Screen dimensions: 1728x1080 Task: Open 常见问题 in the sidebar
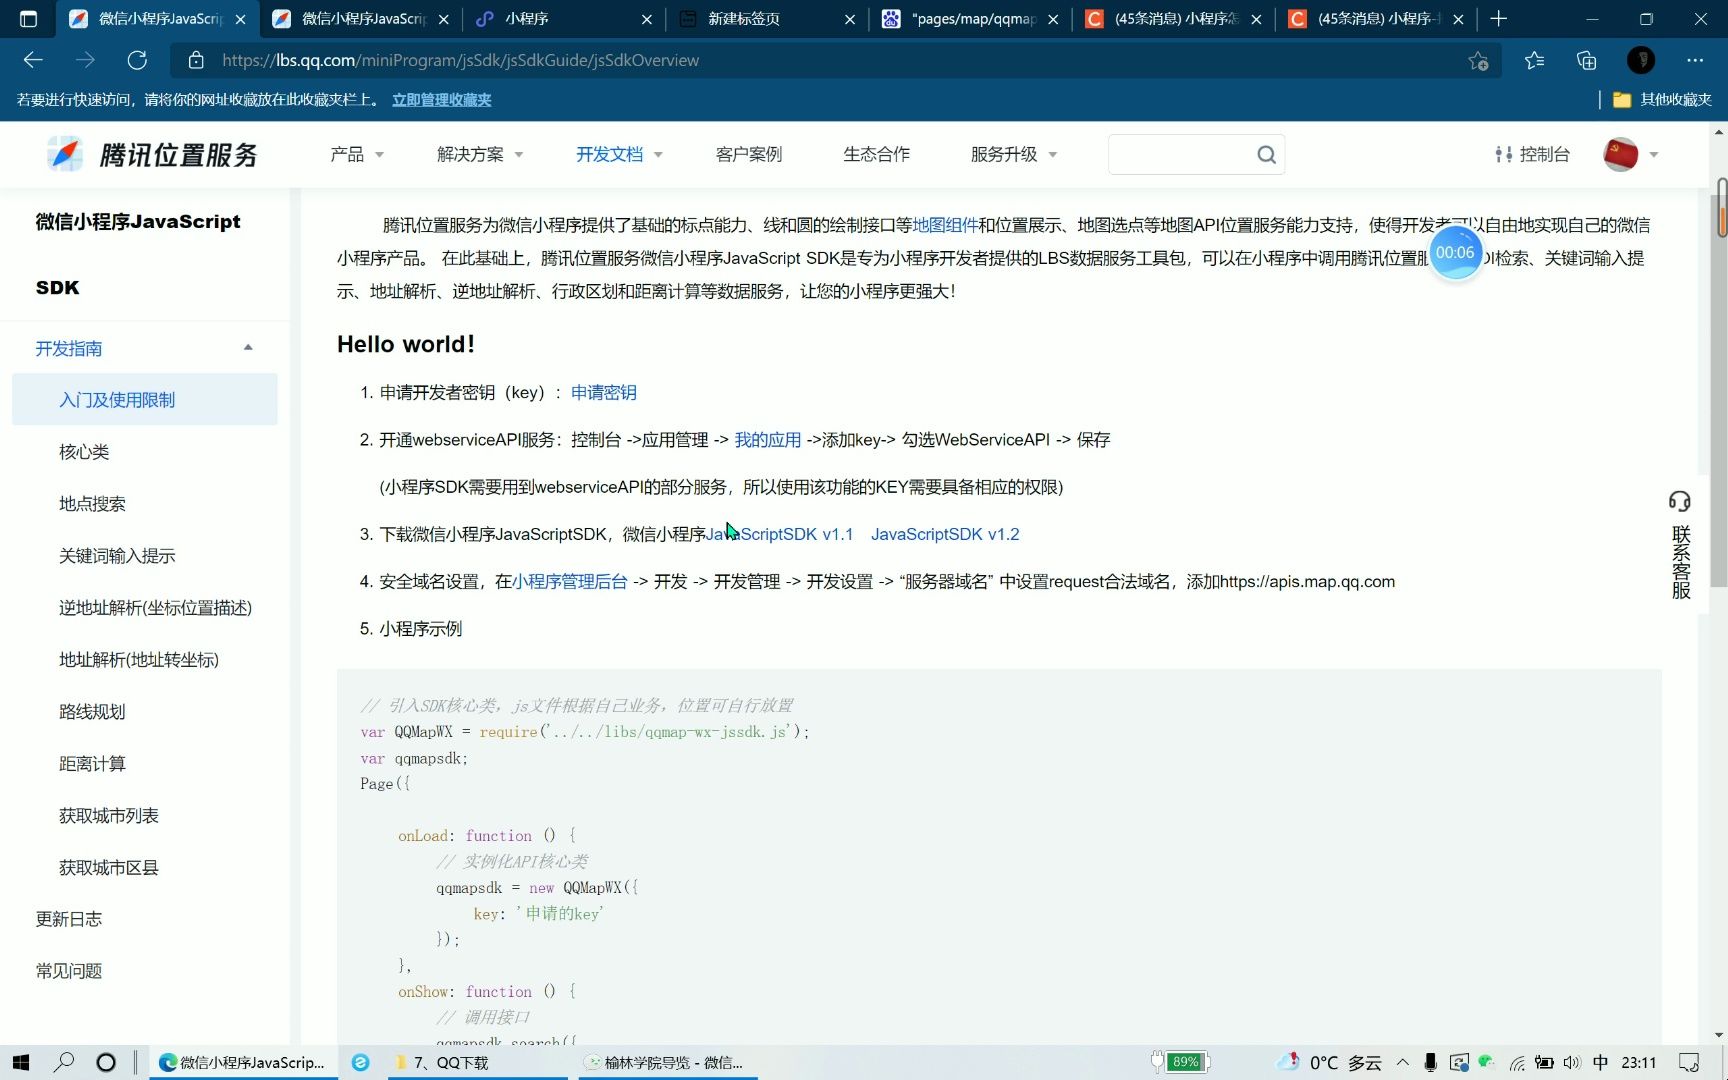pos(69,971)
